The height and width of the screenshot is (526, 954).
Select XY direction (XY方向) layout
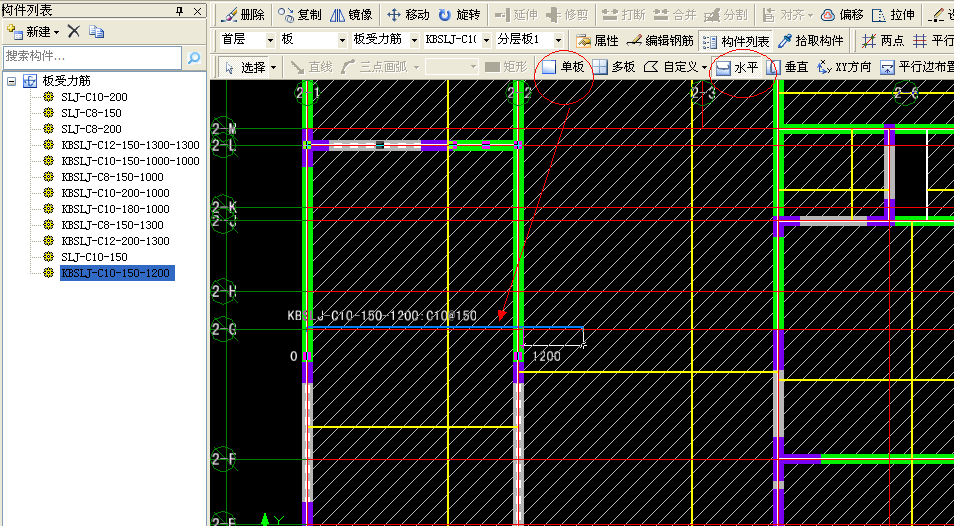tap(844, 67)
